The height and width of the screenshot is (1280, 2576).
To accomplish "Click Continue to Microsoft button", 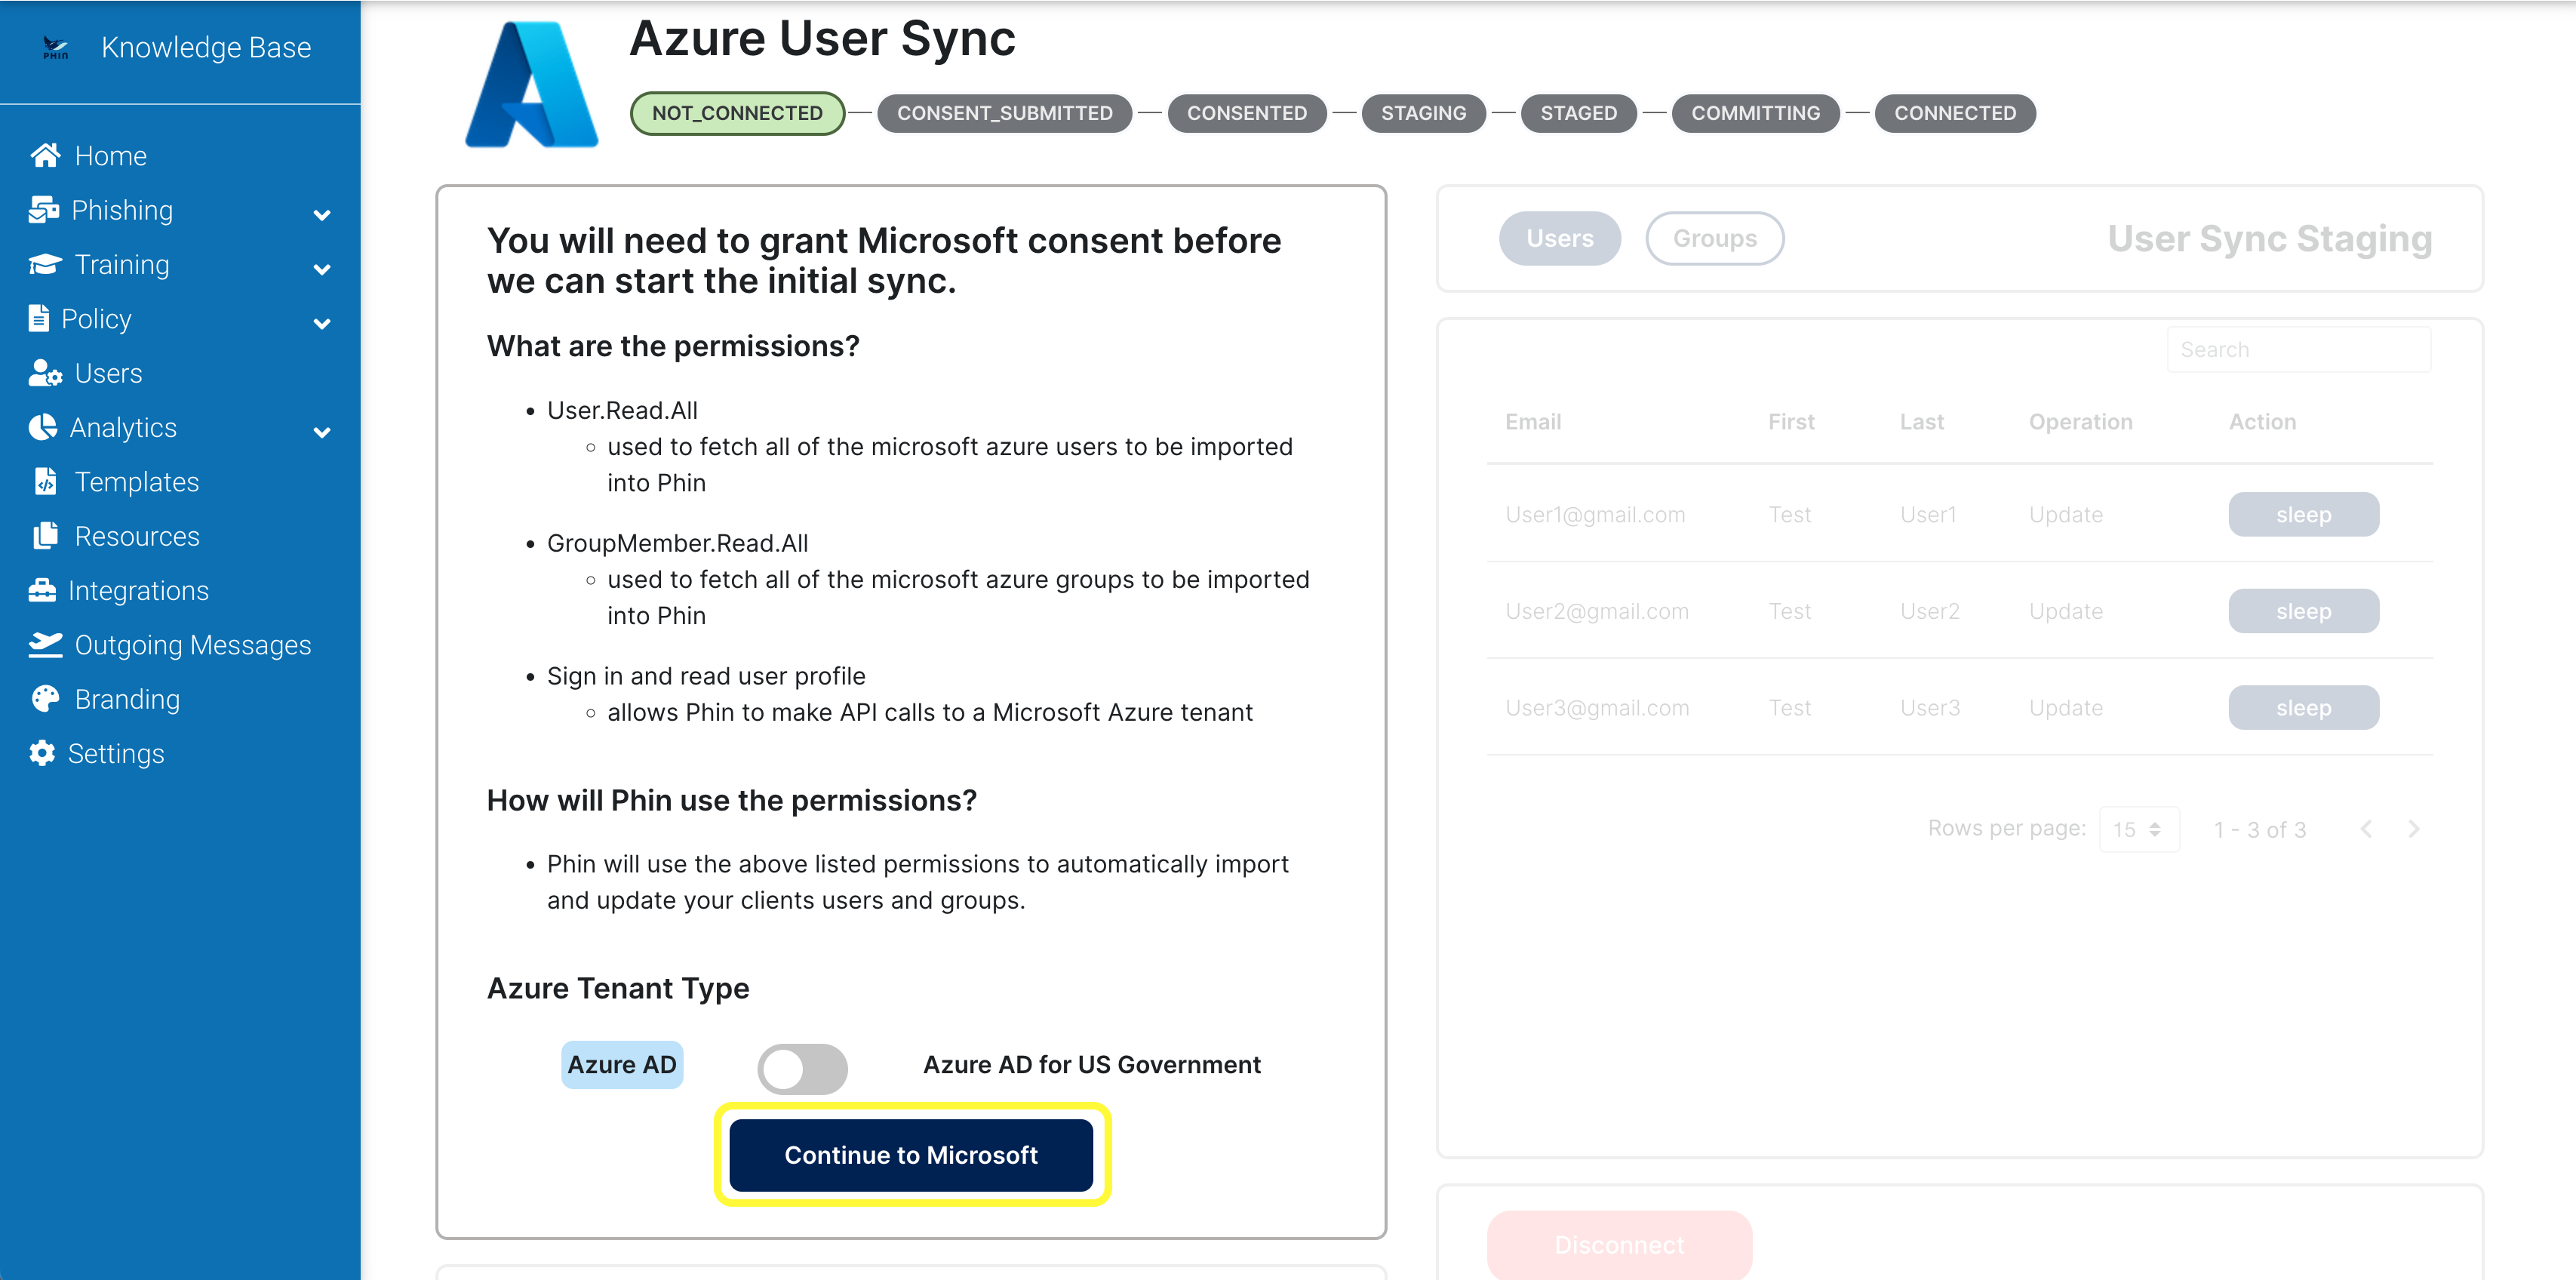I will 911,1155.
